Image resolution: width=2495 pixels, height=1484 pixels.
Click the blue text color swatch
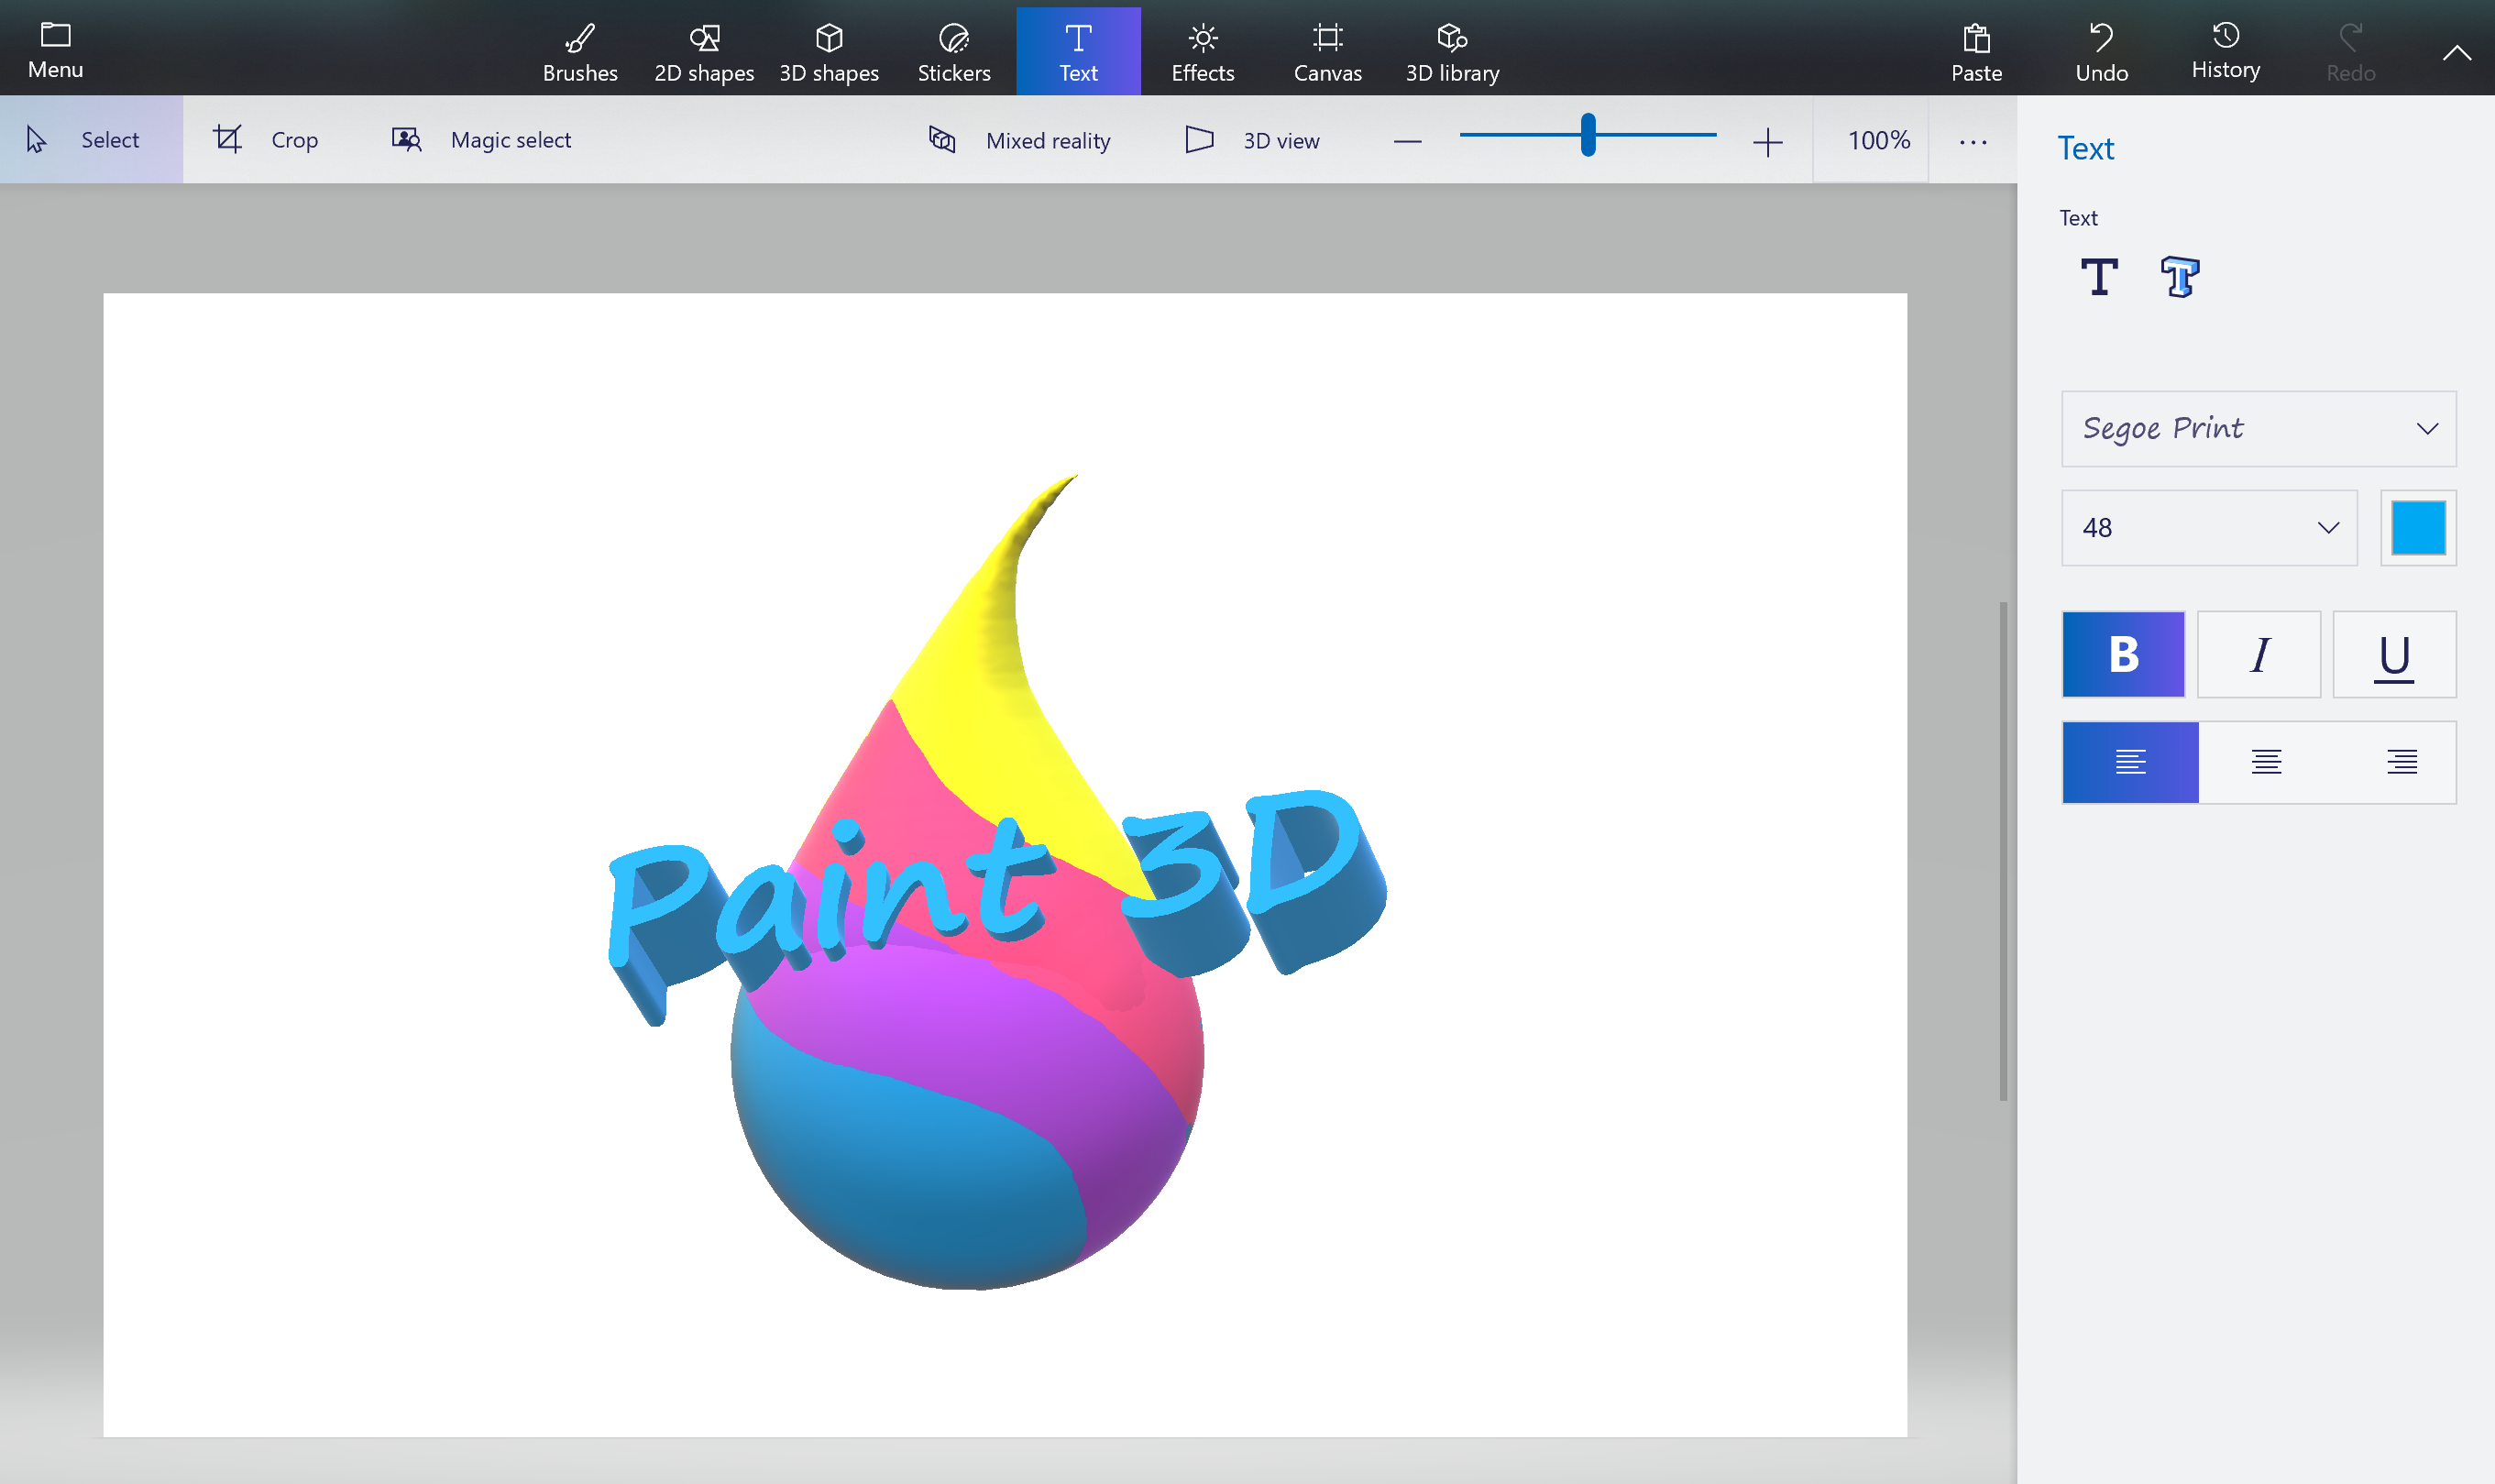(2418, 528)
